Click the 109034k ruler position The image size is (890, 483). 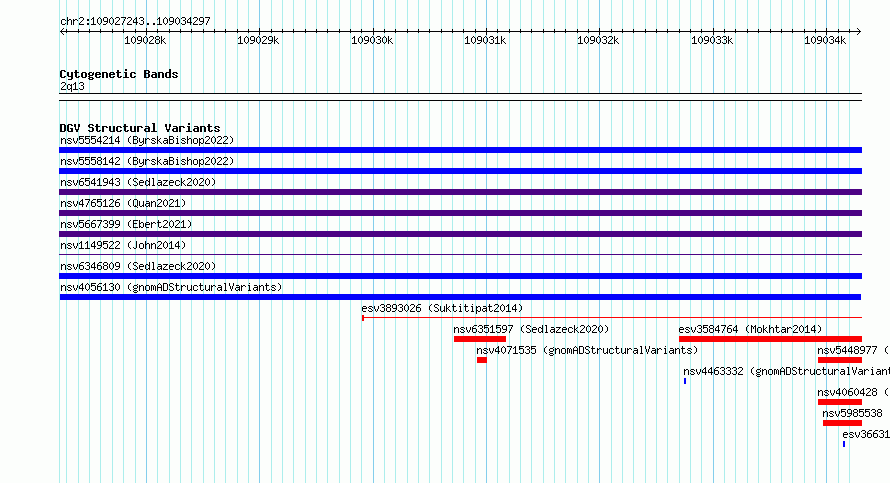coord(825,40)
